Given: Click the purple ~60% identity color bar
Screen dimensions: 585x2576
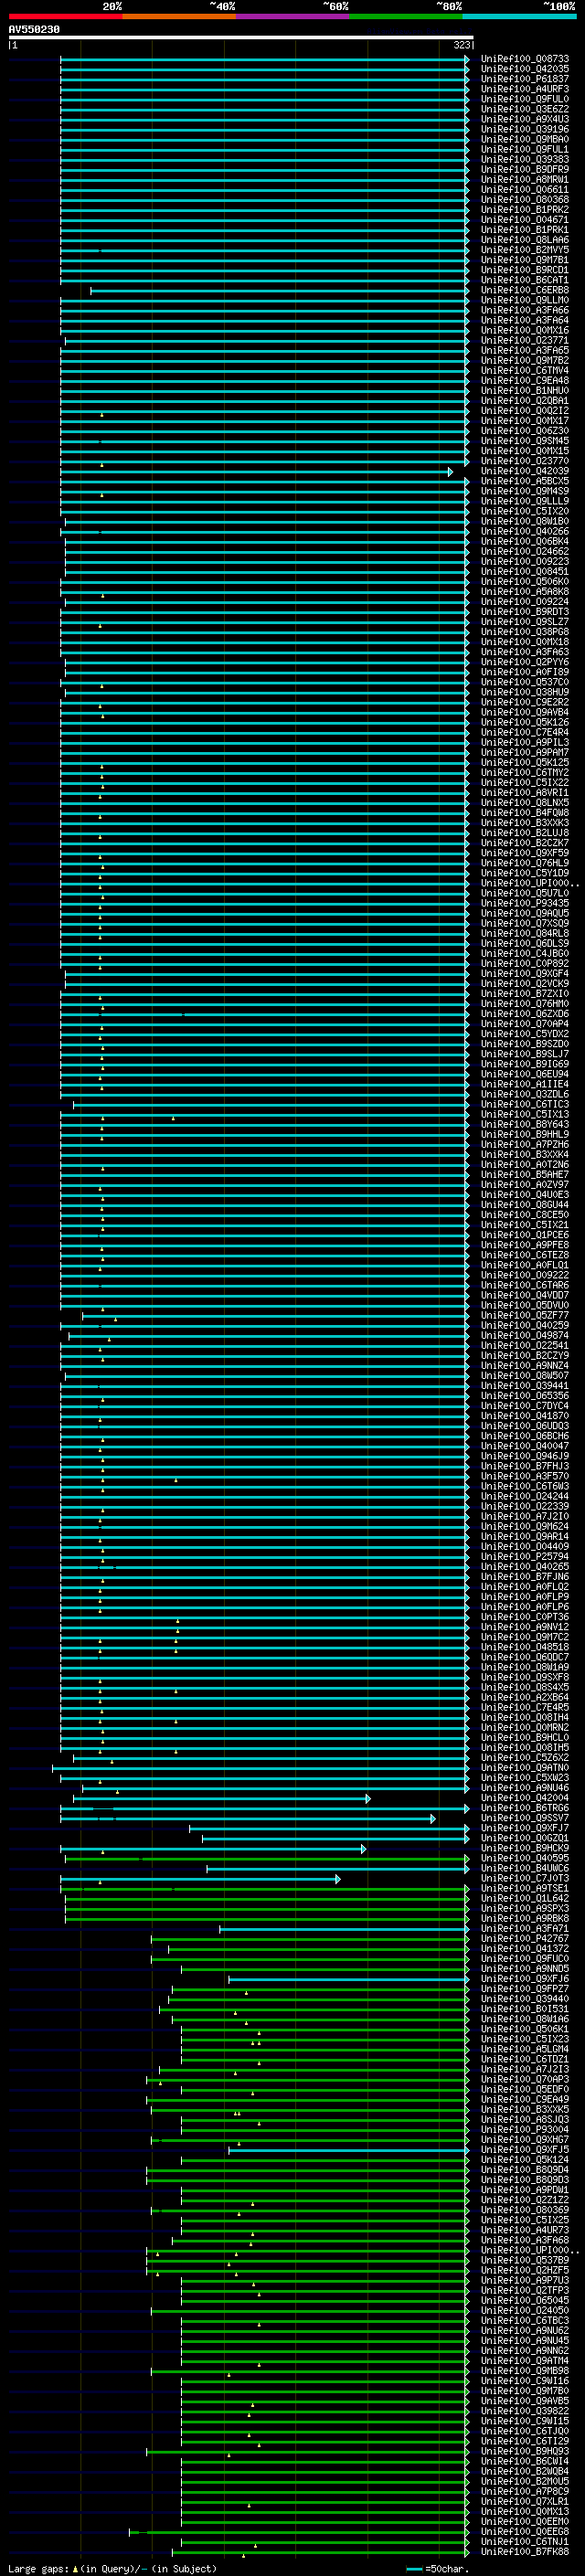Looking at the screenshot, I should pos(292,16).
